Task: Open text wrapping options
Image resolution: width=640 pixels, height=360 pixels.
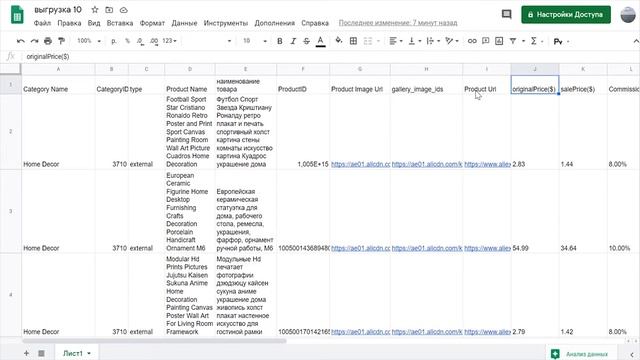Action: 432,41
